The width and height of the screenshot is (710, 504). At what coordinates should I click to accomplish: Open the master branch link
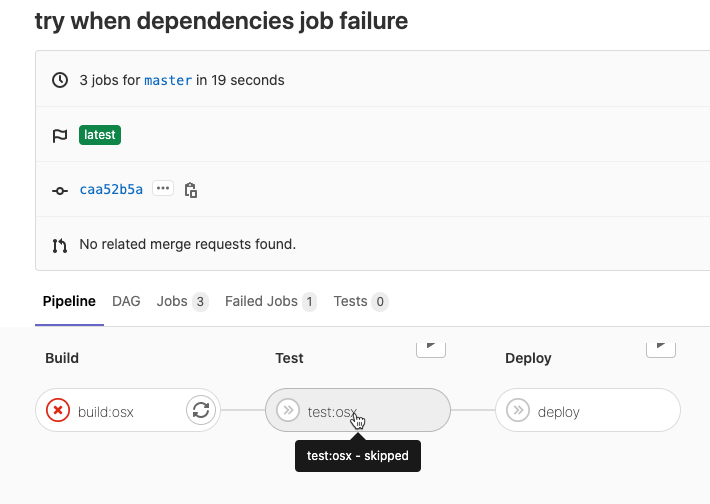pyautogui.click(x=168, y=80)
